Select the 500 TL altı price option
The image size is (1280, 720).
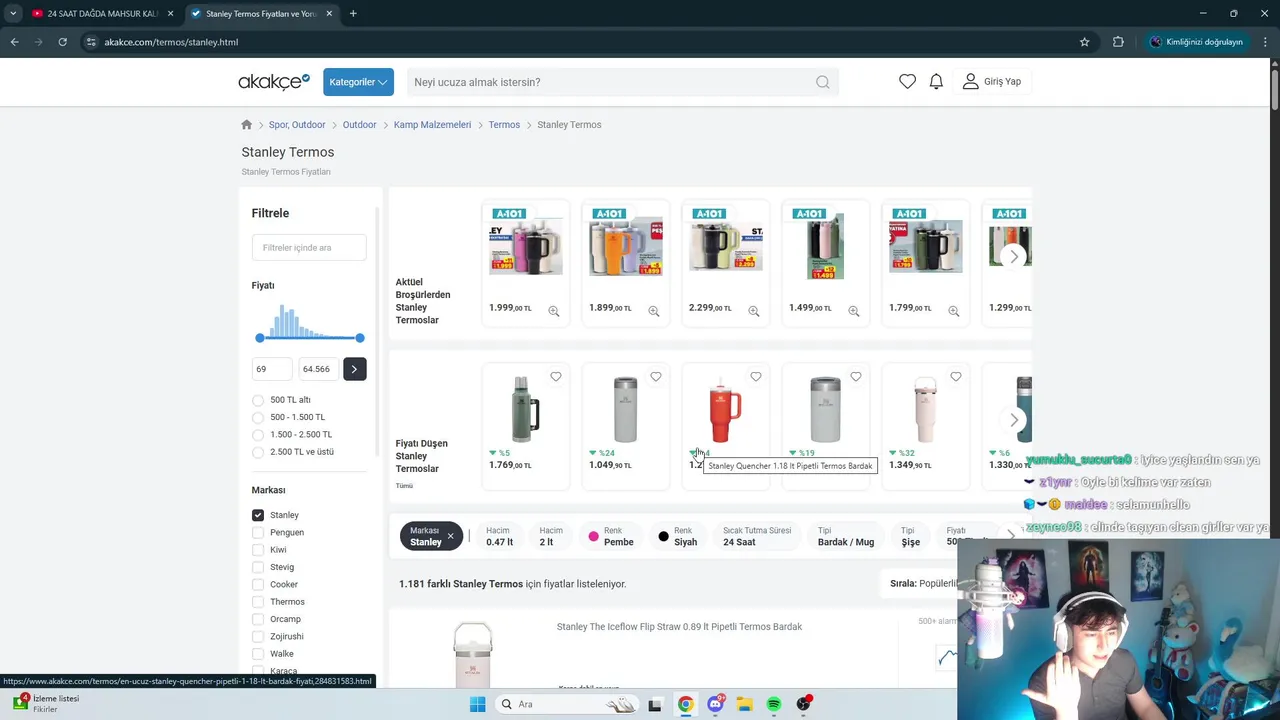click(258, 400)
